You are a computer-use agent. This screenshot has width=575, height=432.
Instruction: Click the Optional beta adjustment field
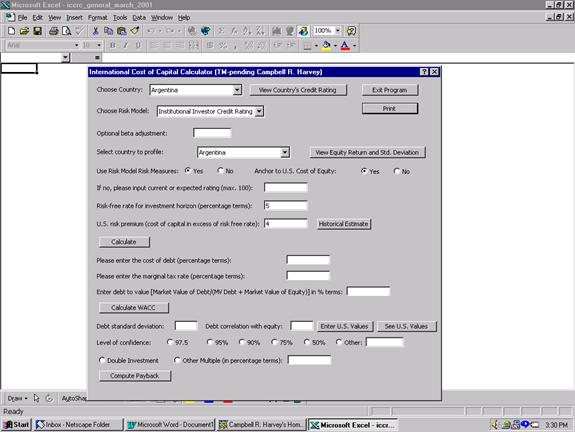click(x=212, y=133)
